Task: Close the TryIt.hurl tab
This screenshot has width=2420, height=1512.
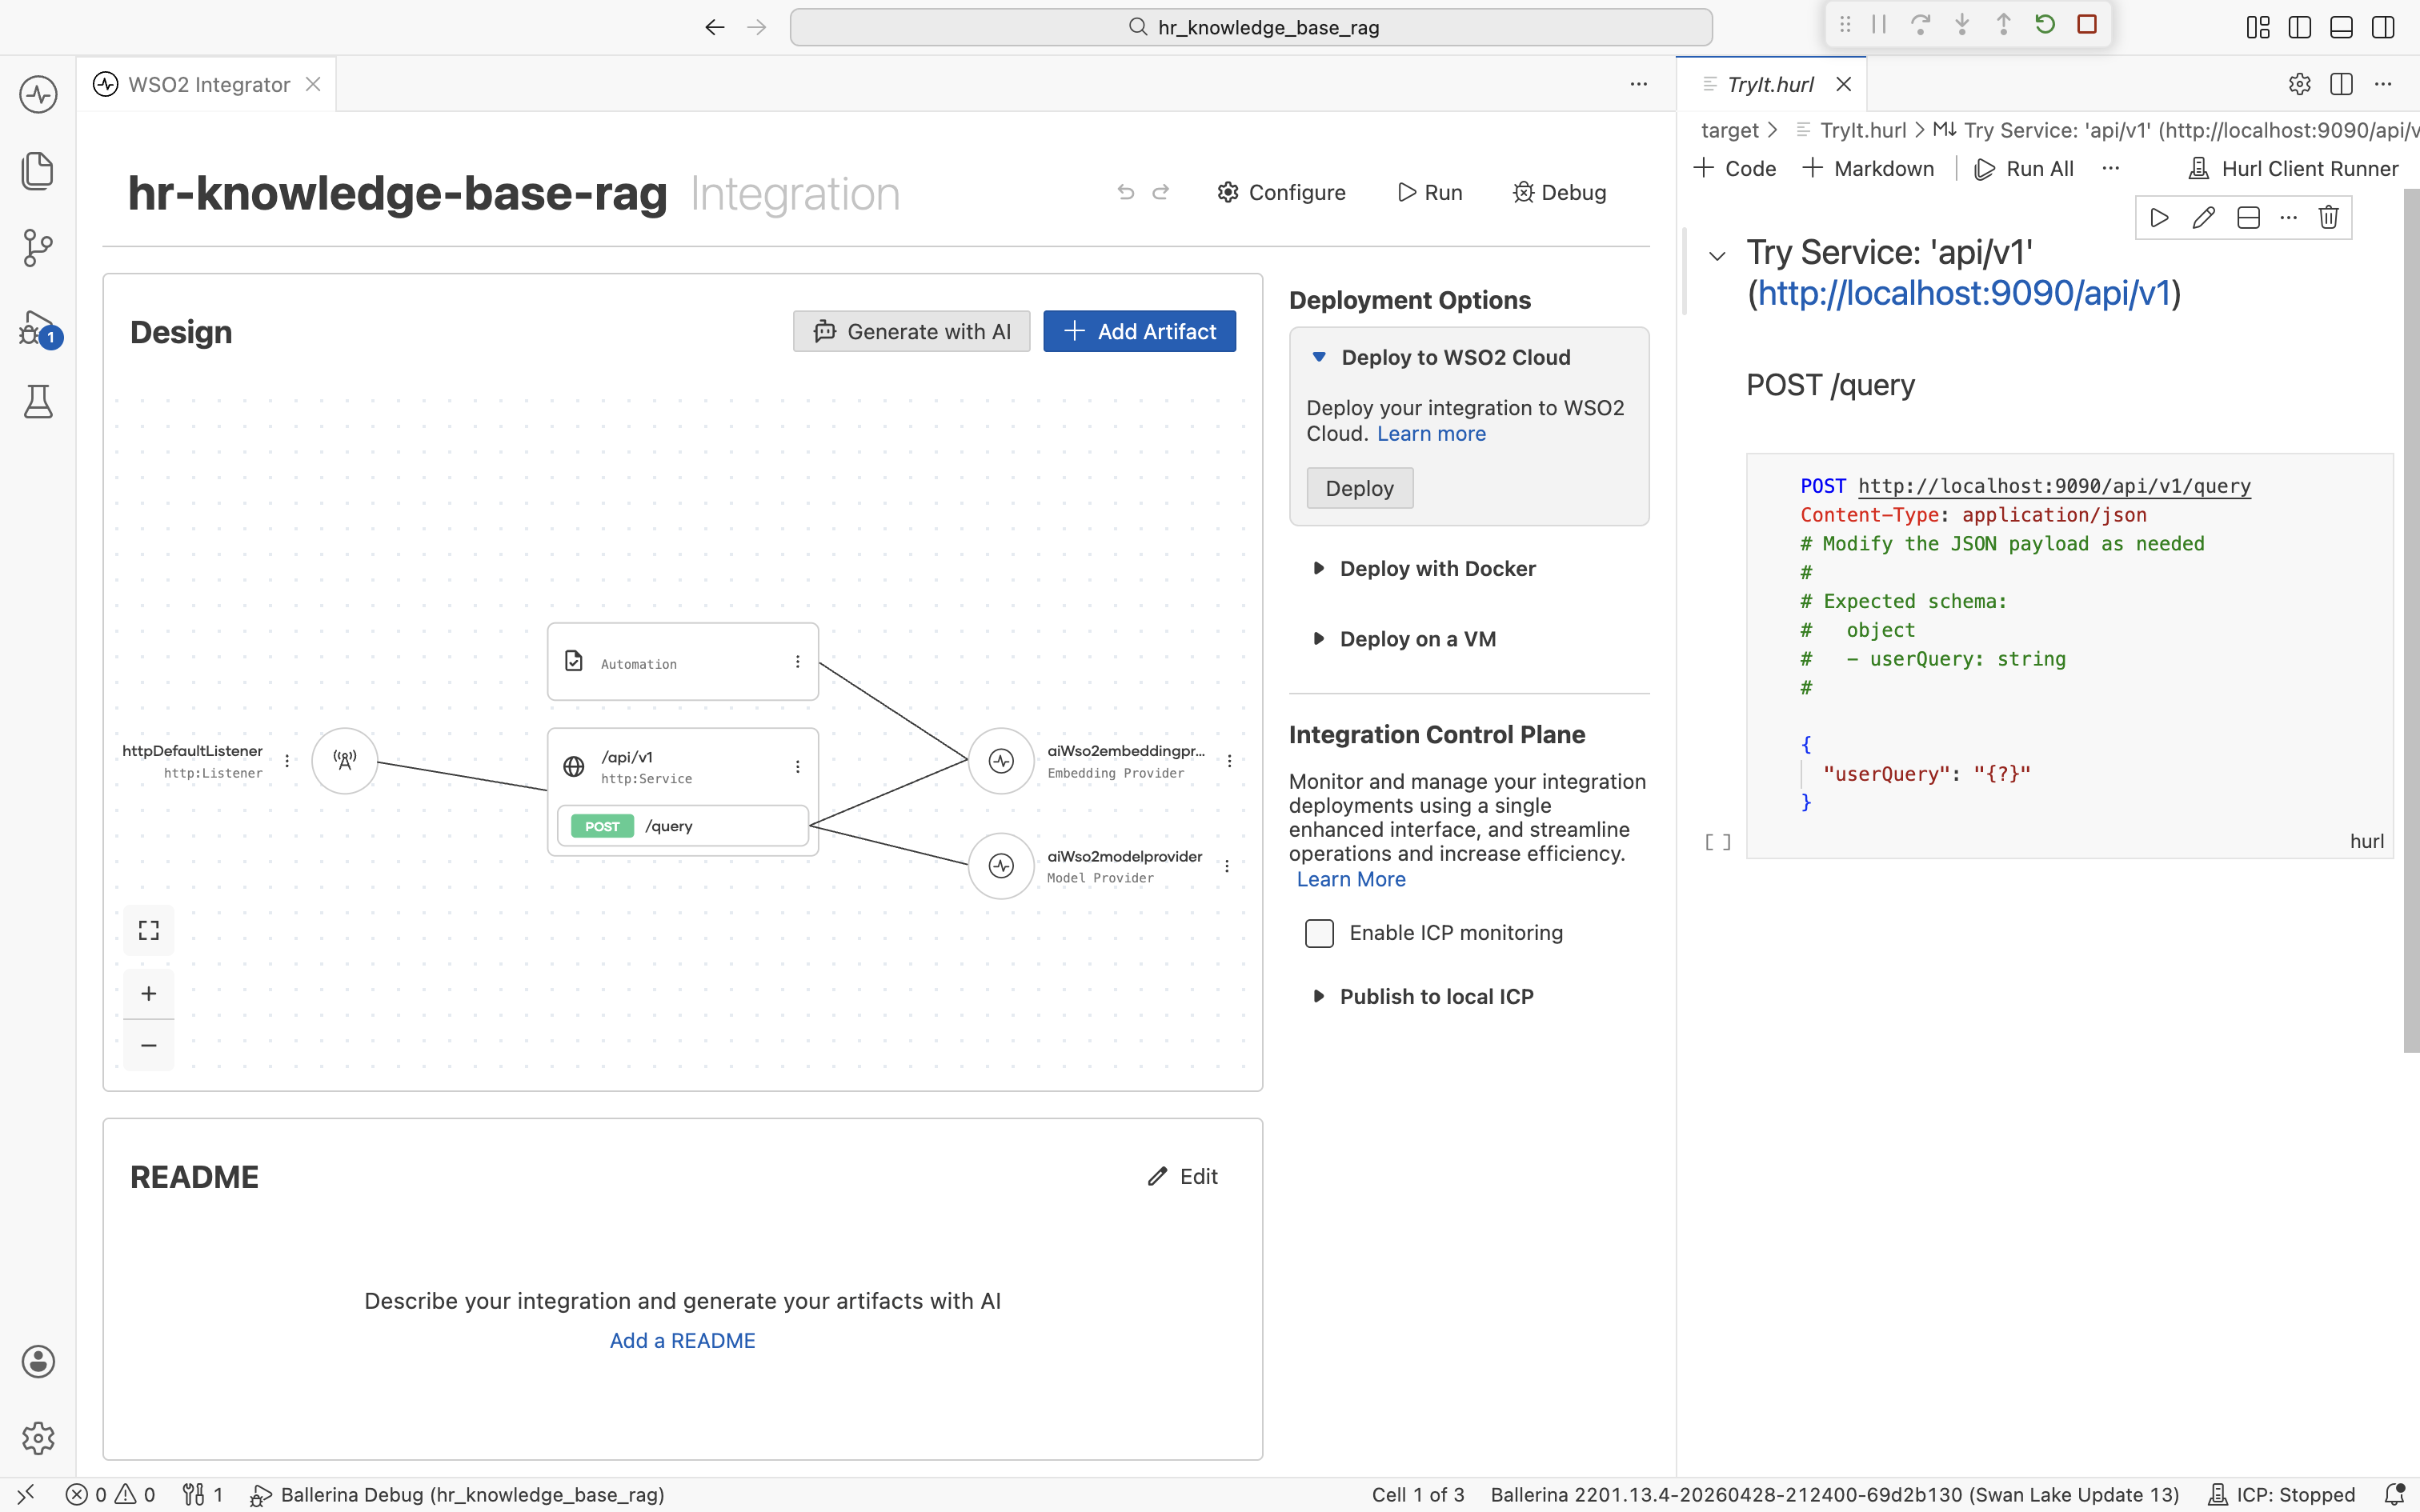Action: (1844, 84)
